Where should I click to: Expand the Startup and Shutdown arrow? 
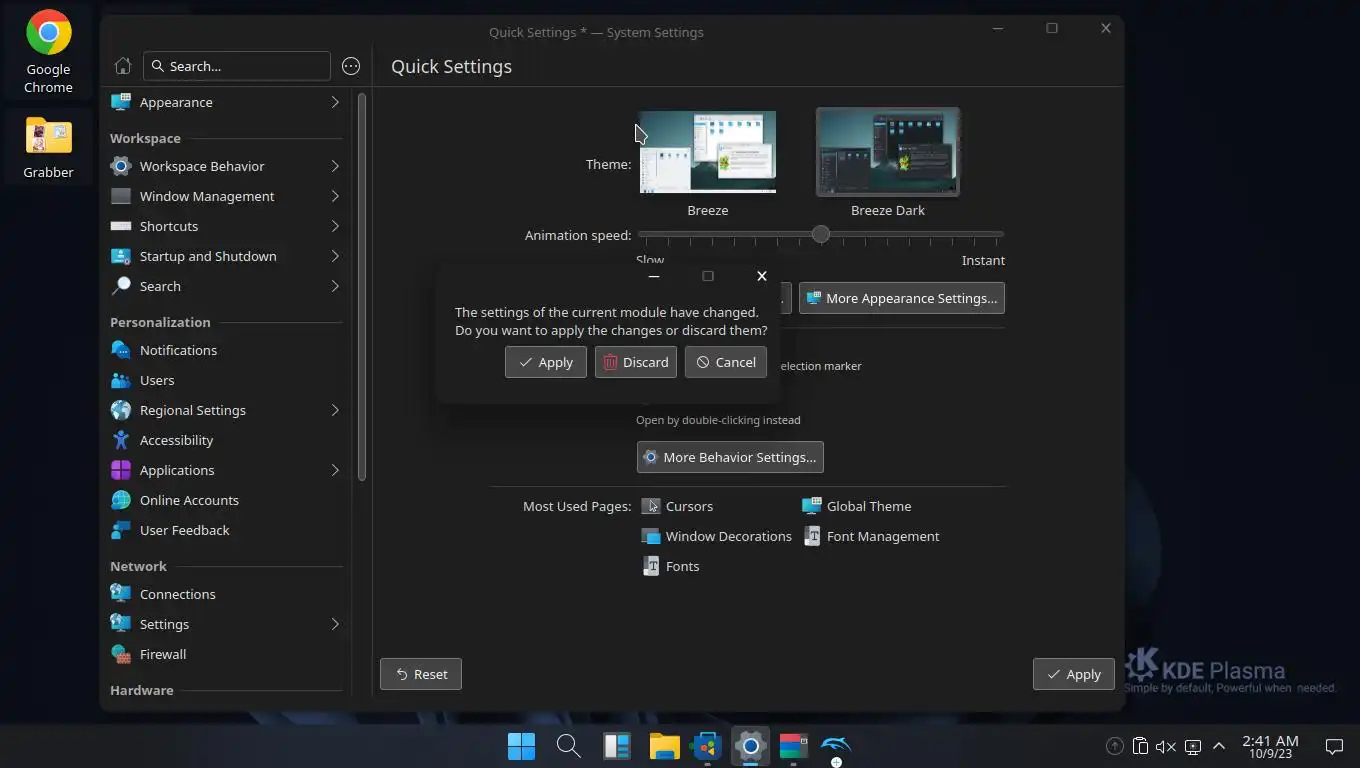click(335, 256)
